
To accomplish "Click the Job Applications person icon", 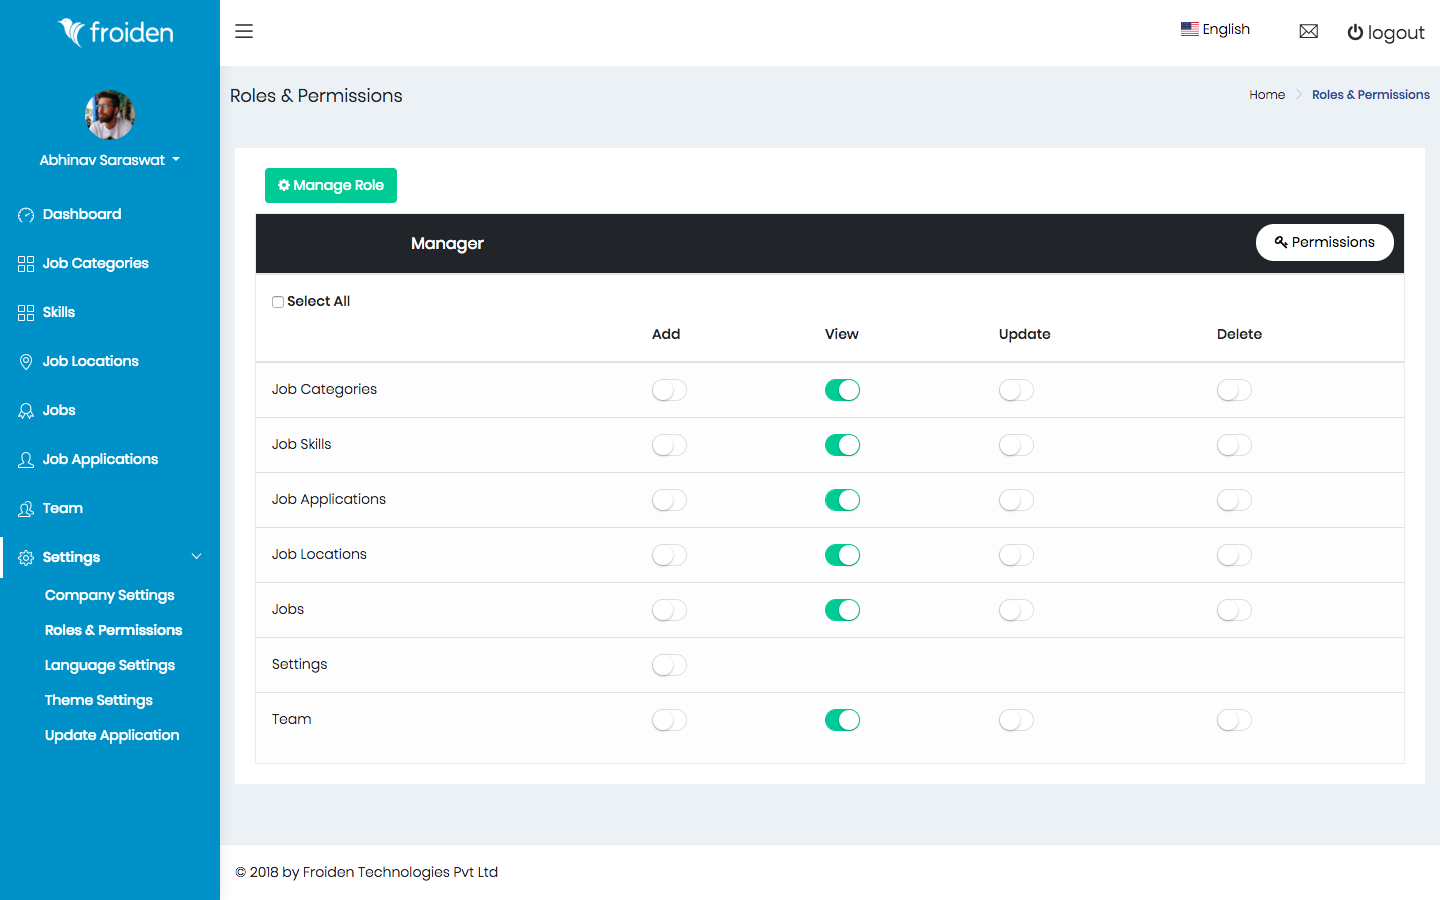I will pyautogui.click(x=26, y=460).
